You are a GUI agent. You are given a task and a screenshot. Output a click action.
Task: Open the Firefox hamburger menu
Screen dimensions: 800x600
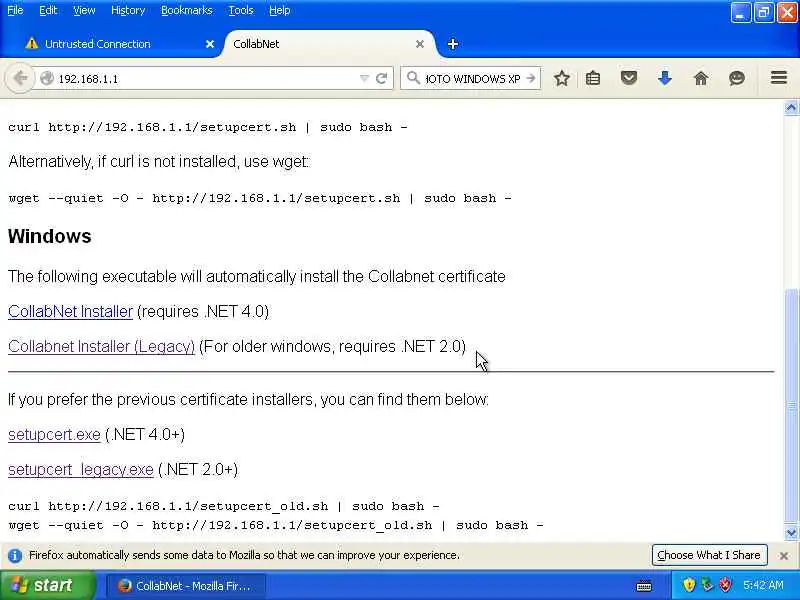pos(779,78)
